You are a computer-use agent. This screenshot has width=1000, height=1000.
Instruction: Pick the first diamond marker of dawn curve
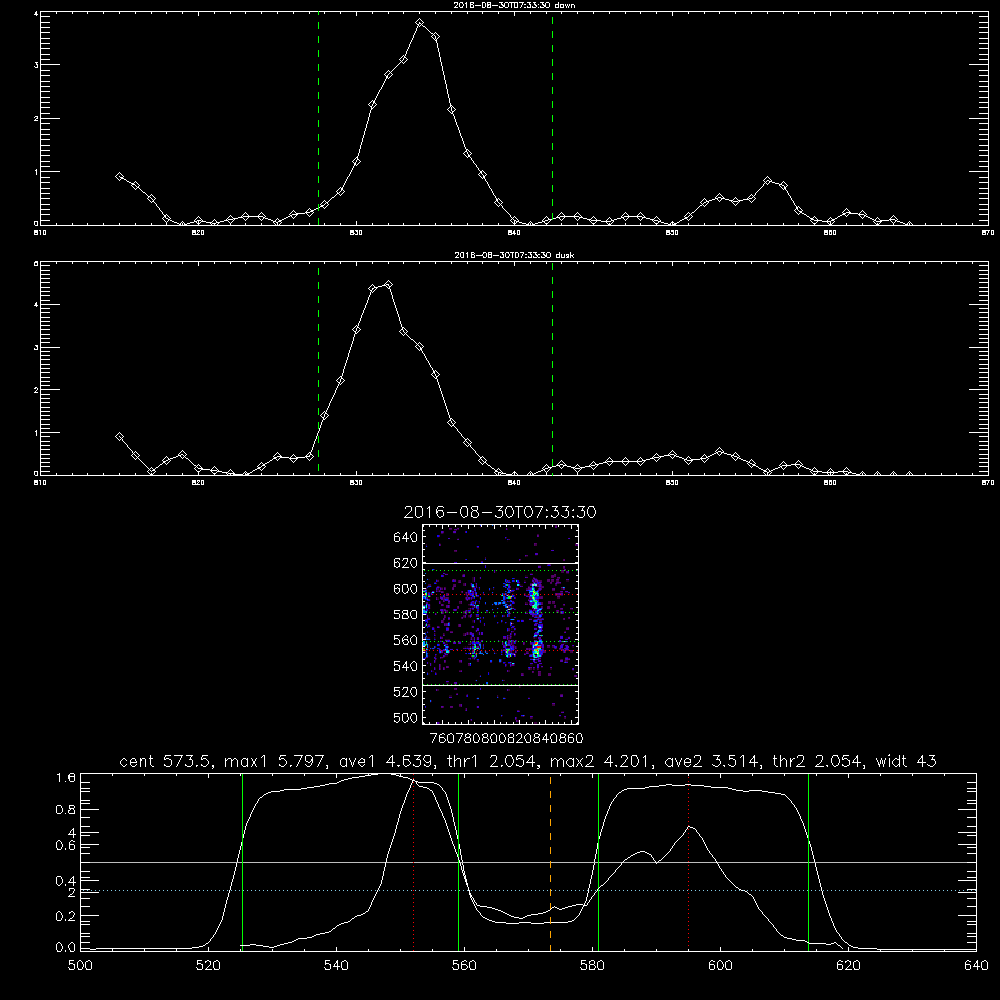click(x=119, y=176)
